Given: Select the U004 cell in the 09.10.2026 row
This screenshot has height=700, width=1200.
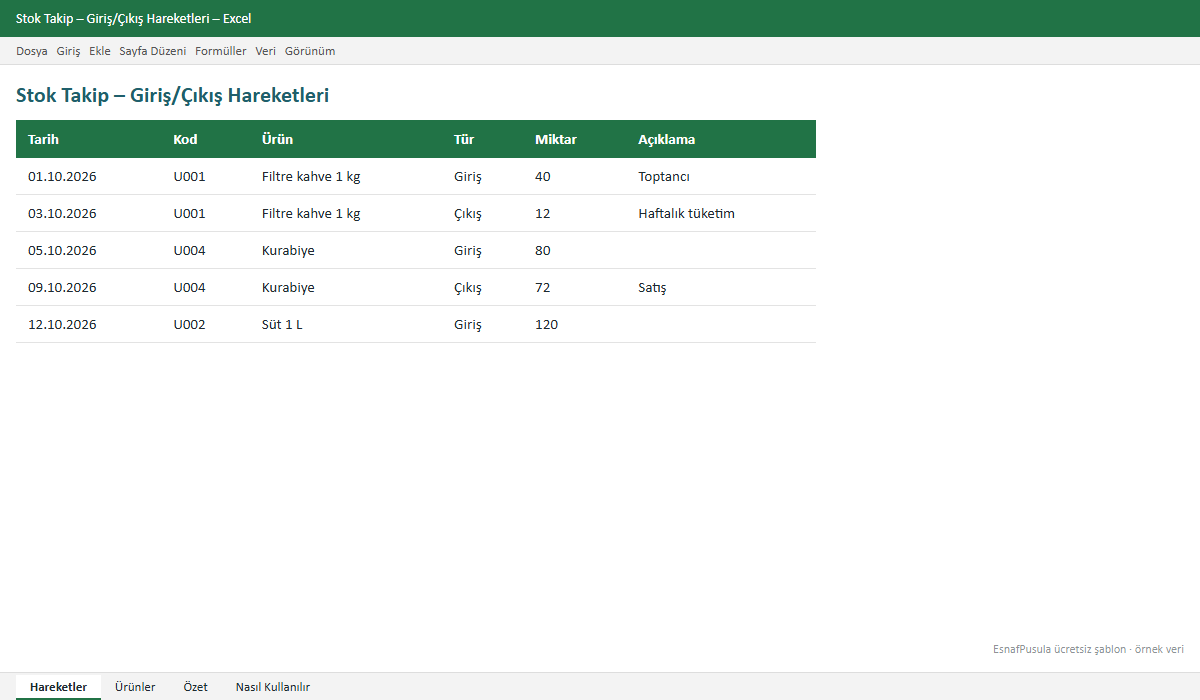Looking at the screenshot, I should (x=205, y=287).
